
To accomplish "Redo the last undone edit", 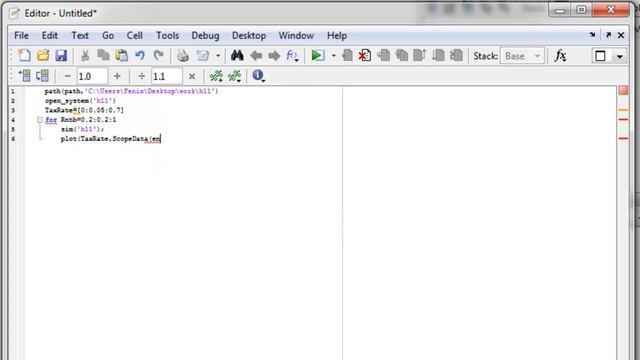I will pyautogui.click(x=158, y=56).
